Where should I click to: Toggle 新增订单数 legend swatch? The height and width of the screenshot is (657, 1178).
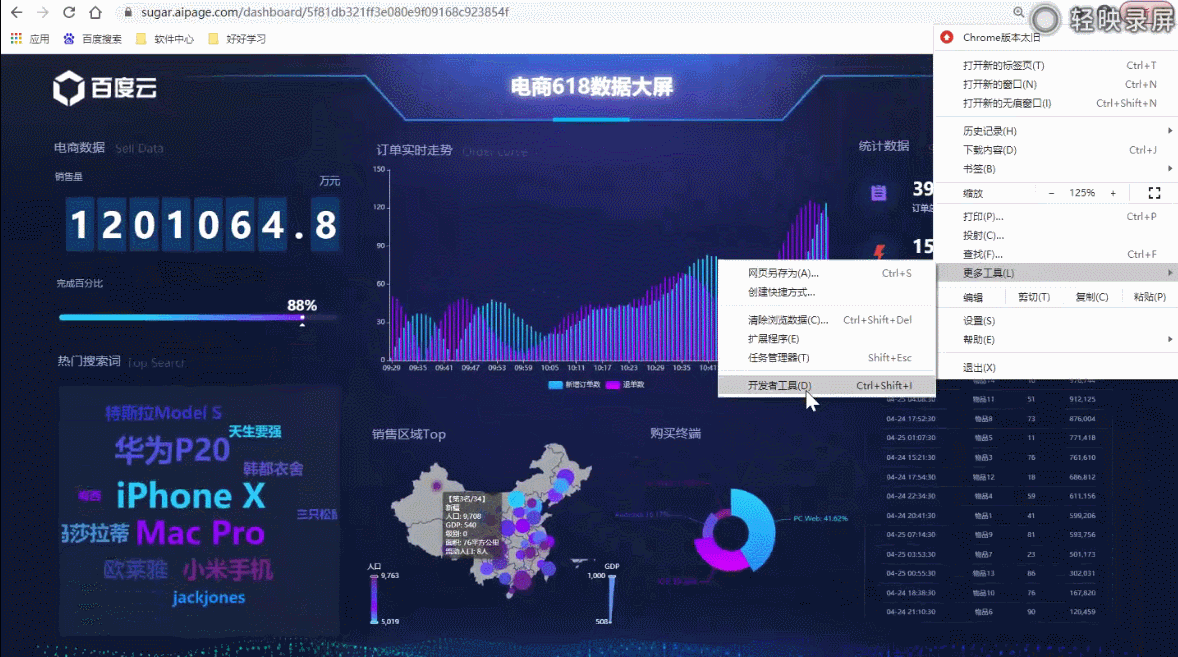555,384
